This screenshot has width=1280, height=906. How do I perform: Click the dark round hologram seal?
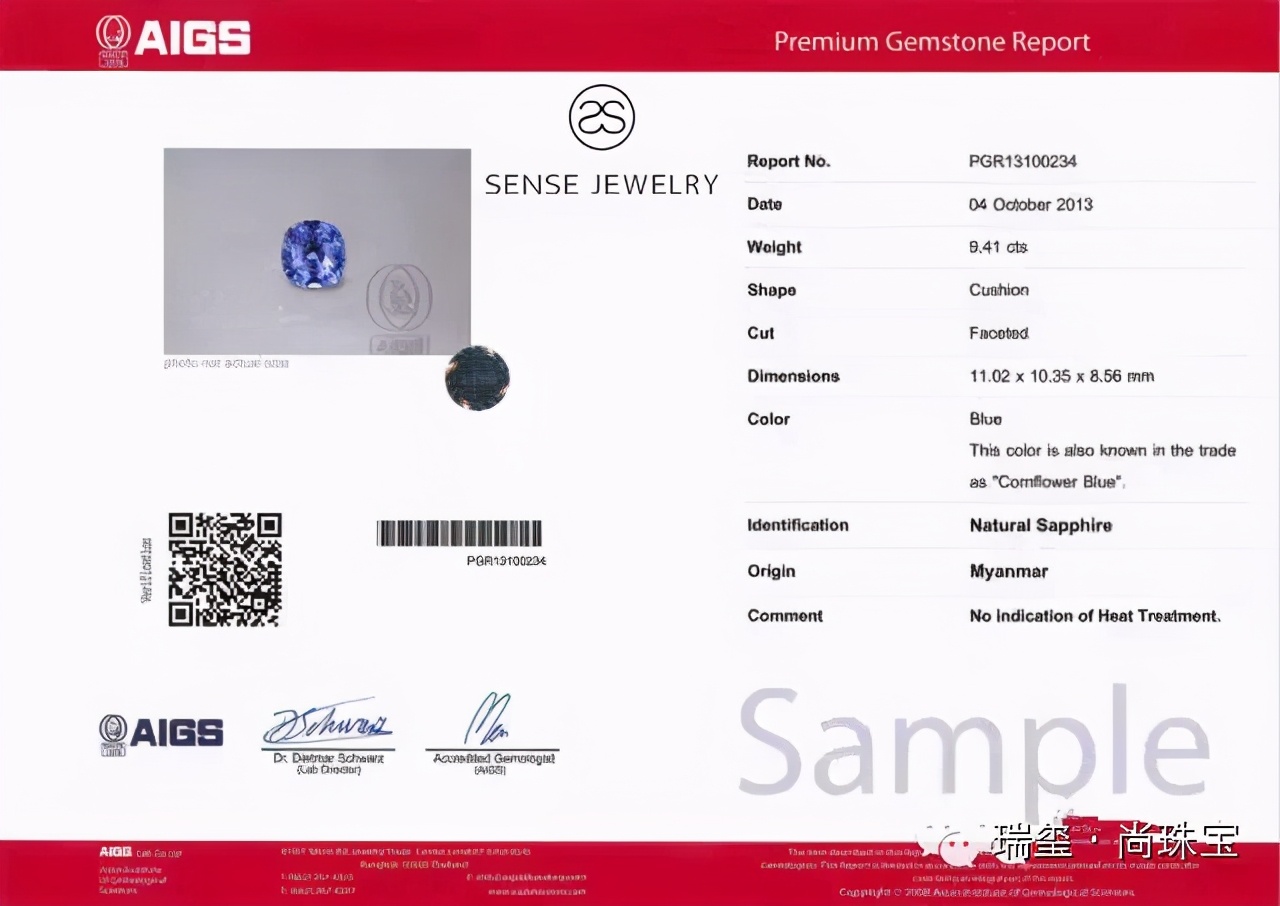coord(477,378)
